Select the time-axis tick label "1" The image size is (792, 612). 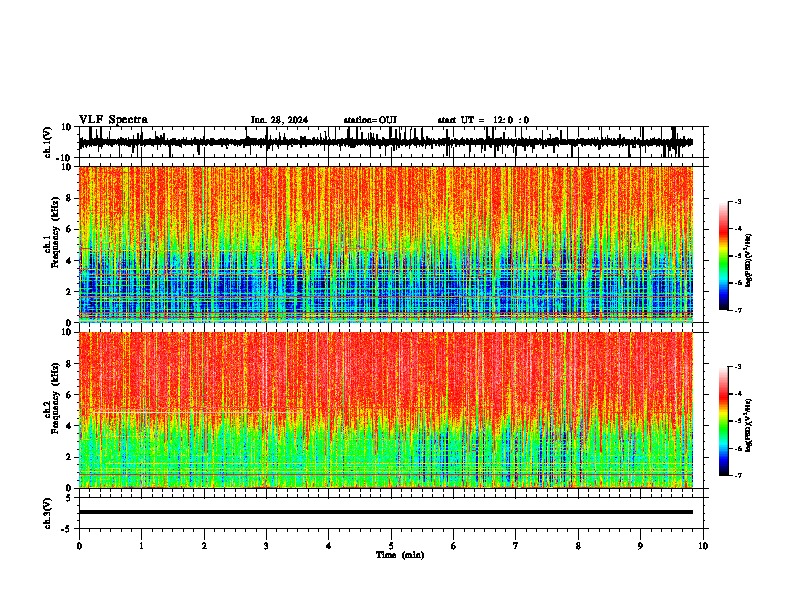pos(141,546)
